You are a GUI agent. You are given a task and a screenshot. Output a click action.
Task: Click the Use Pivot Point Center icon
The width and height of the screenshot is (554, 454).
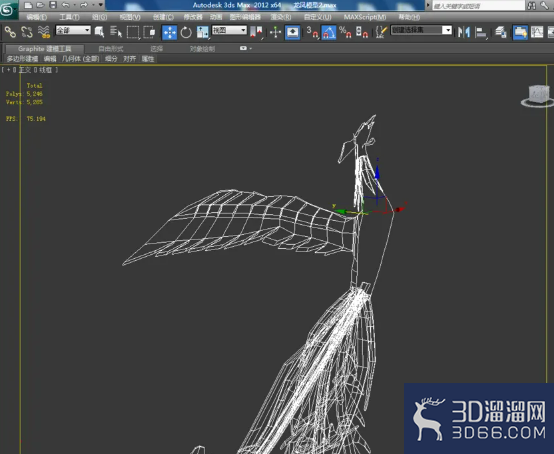click(256, 32)
